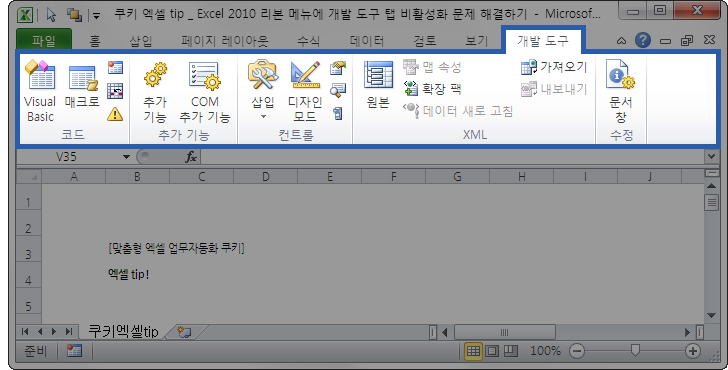Toggle 디자인 모드 (Design Mode)
Viewport: 728px width, 370px height.
(305, 91)
